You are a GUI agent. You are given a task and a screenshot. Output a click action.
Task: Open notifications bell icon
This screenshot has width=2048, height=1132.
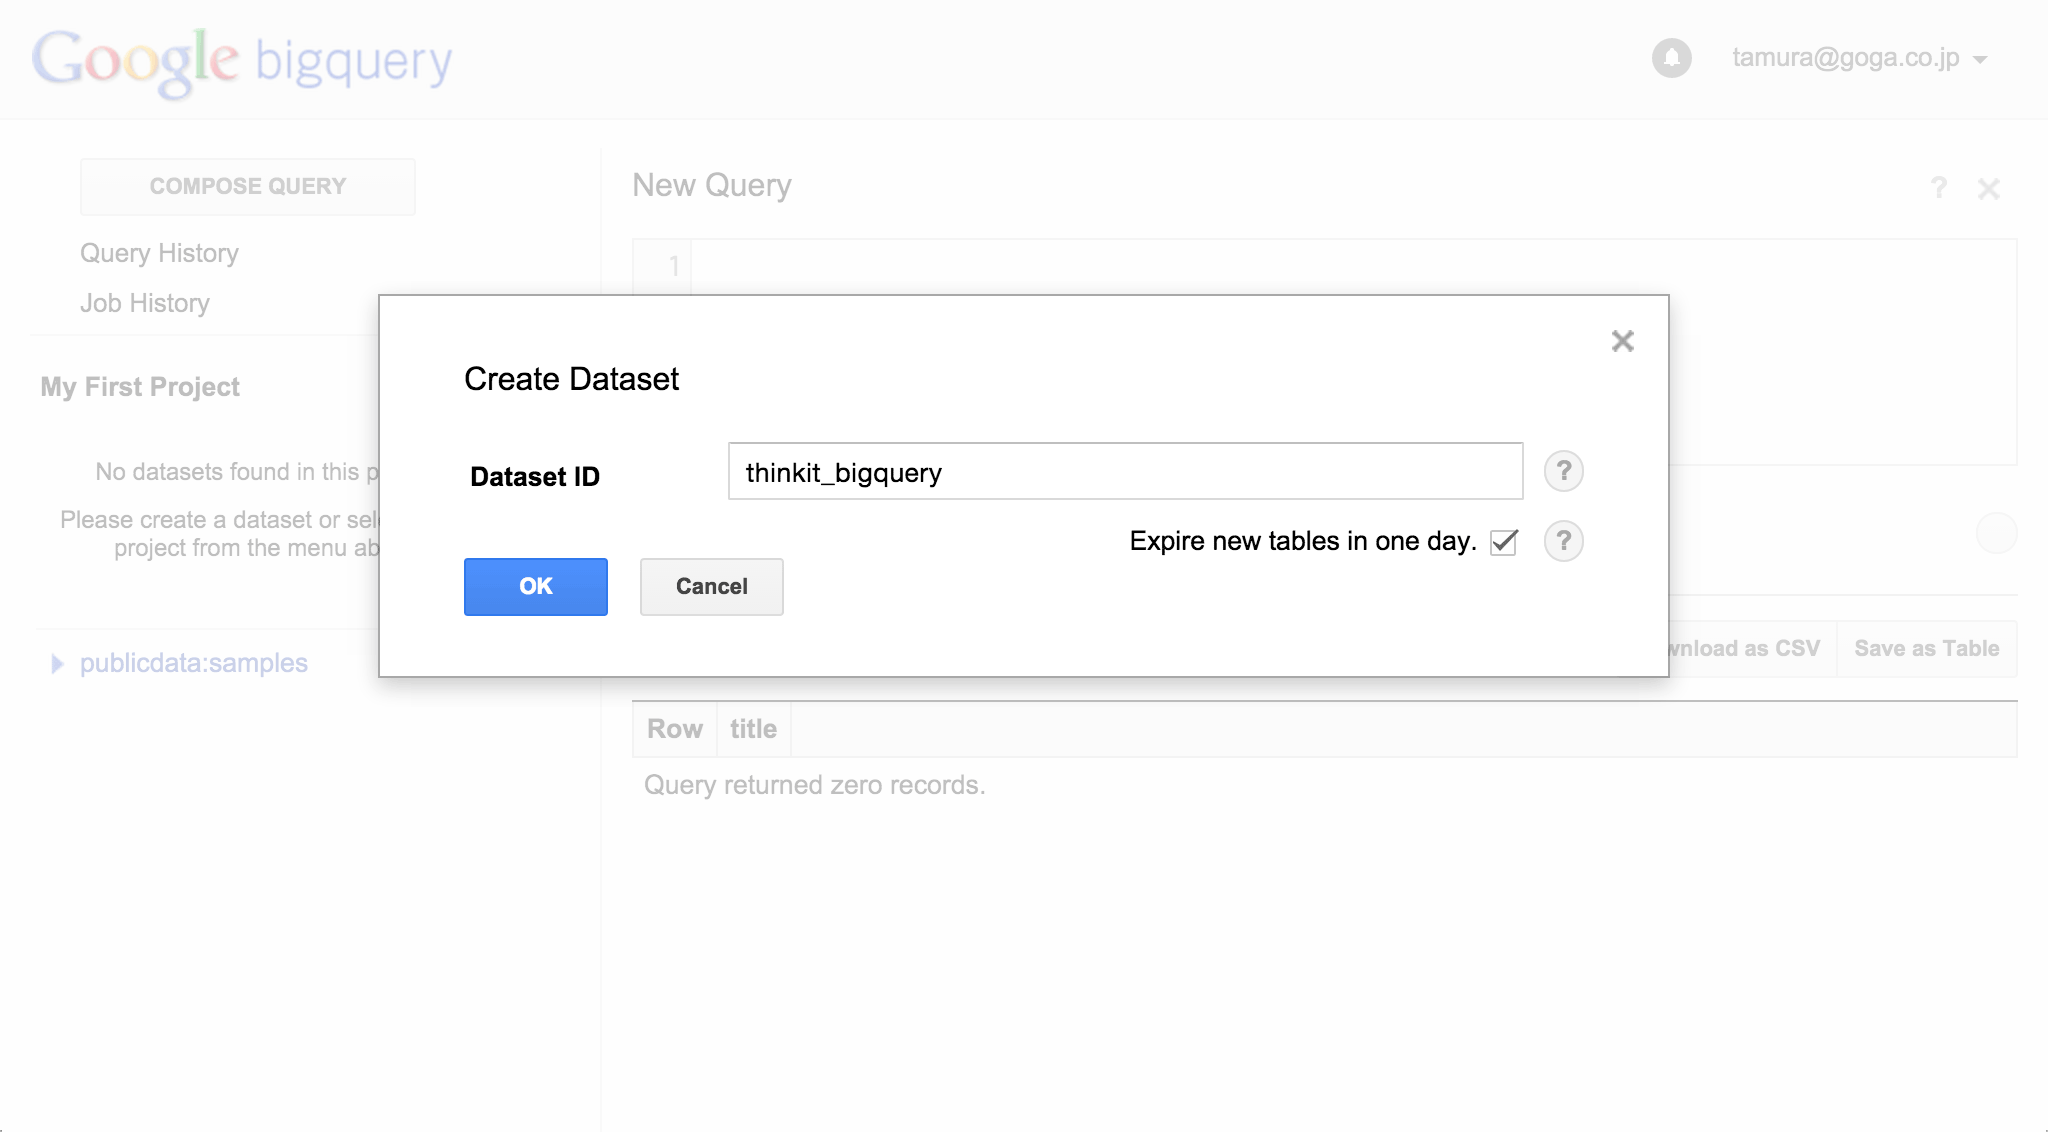pyautogui.click(x=1671, y=58)
